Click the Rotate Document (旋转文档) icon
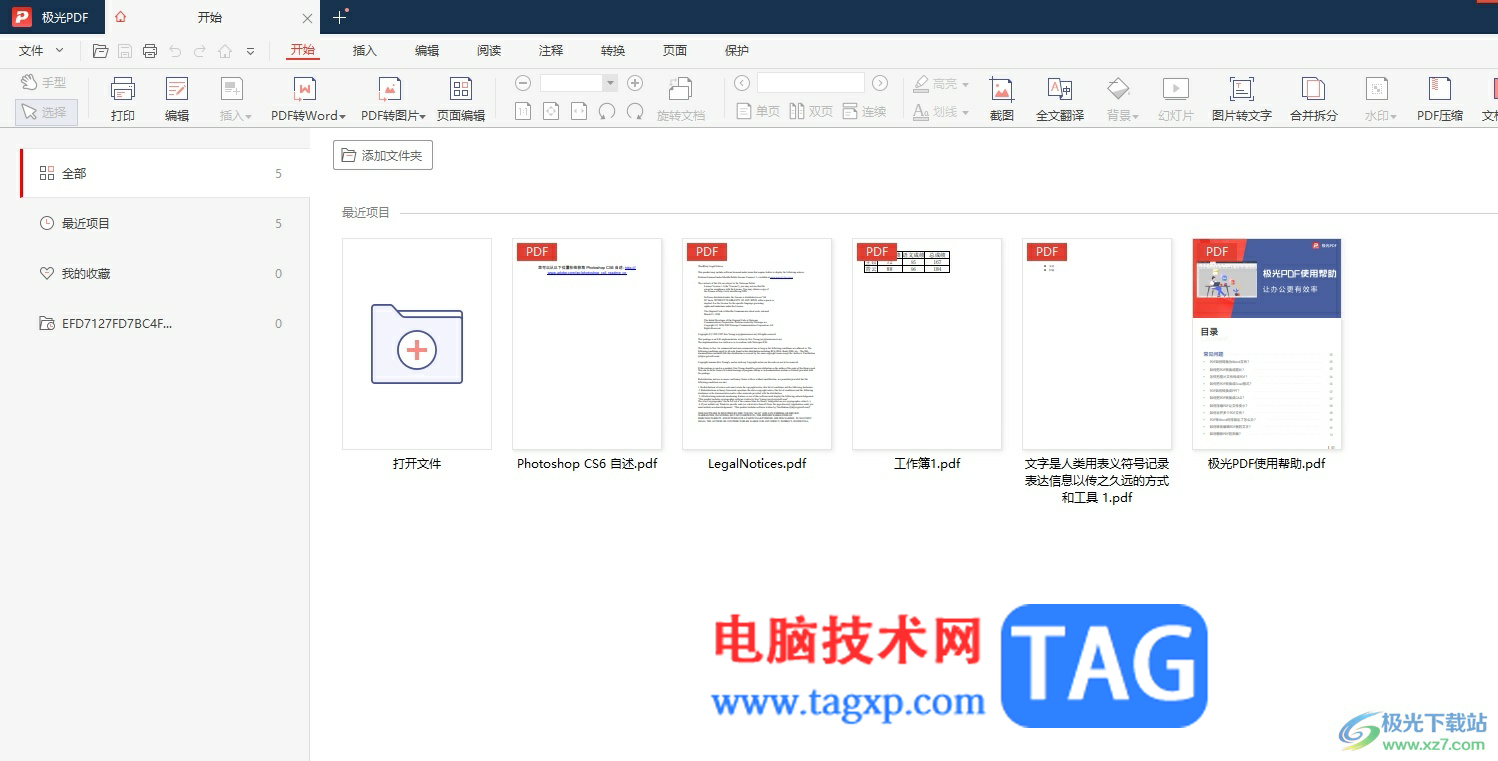 tap(681, 89)
